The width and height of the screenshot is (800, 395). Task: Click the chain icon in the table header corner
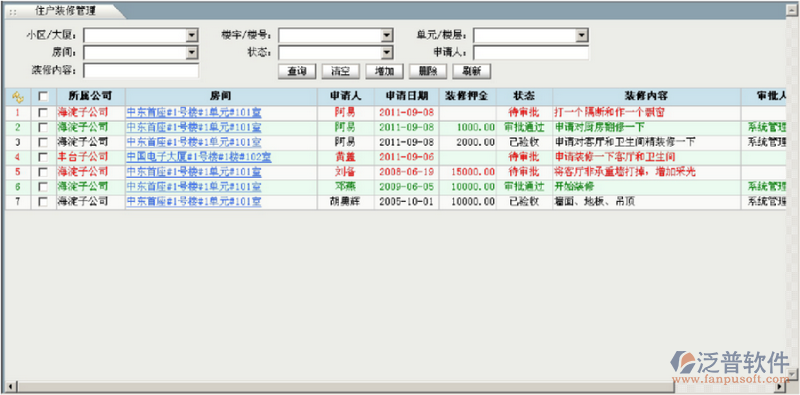pyautogui.click(x=18, y=96)
